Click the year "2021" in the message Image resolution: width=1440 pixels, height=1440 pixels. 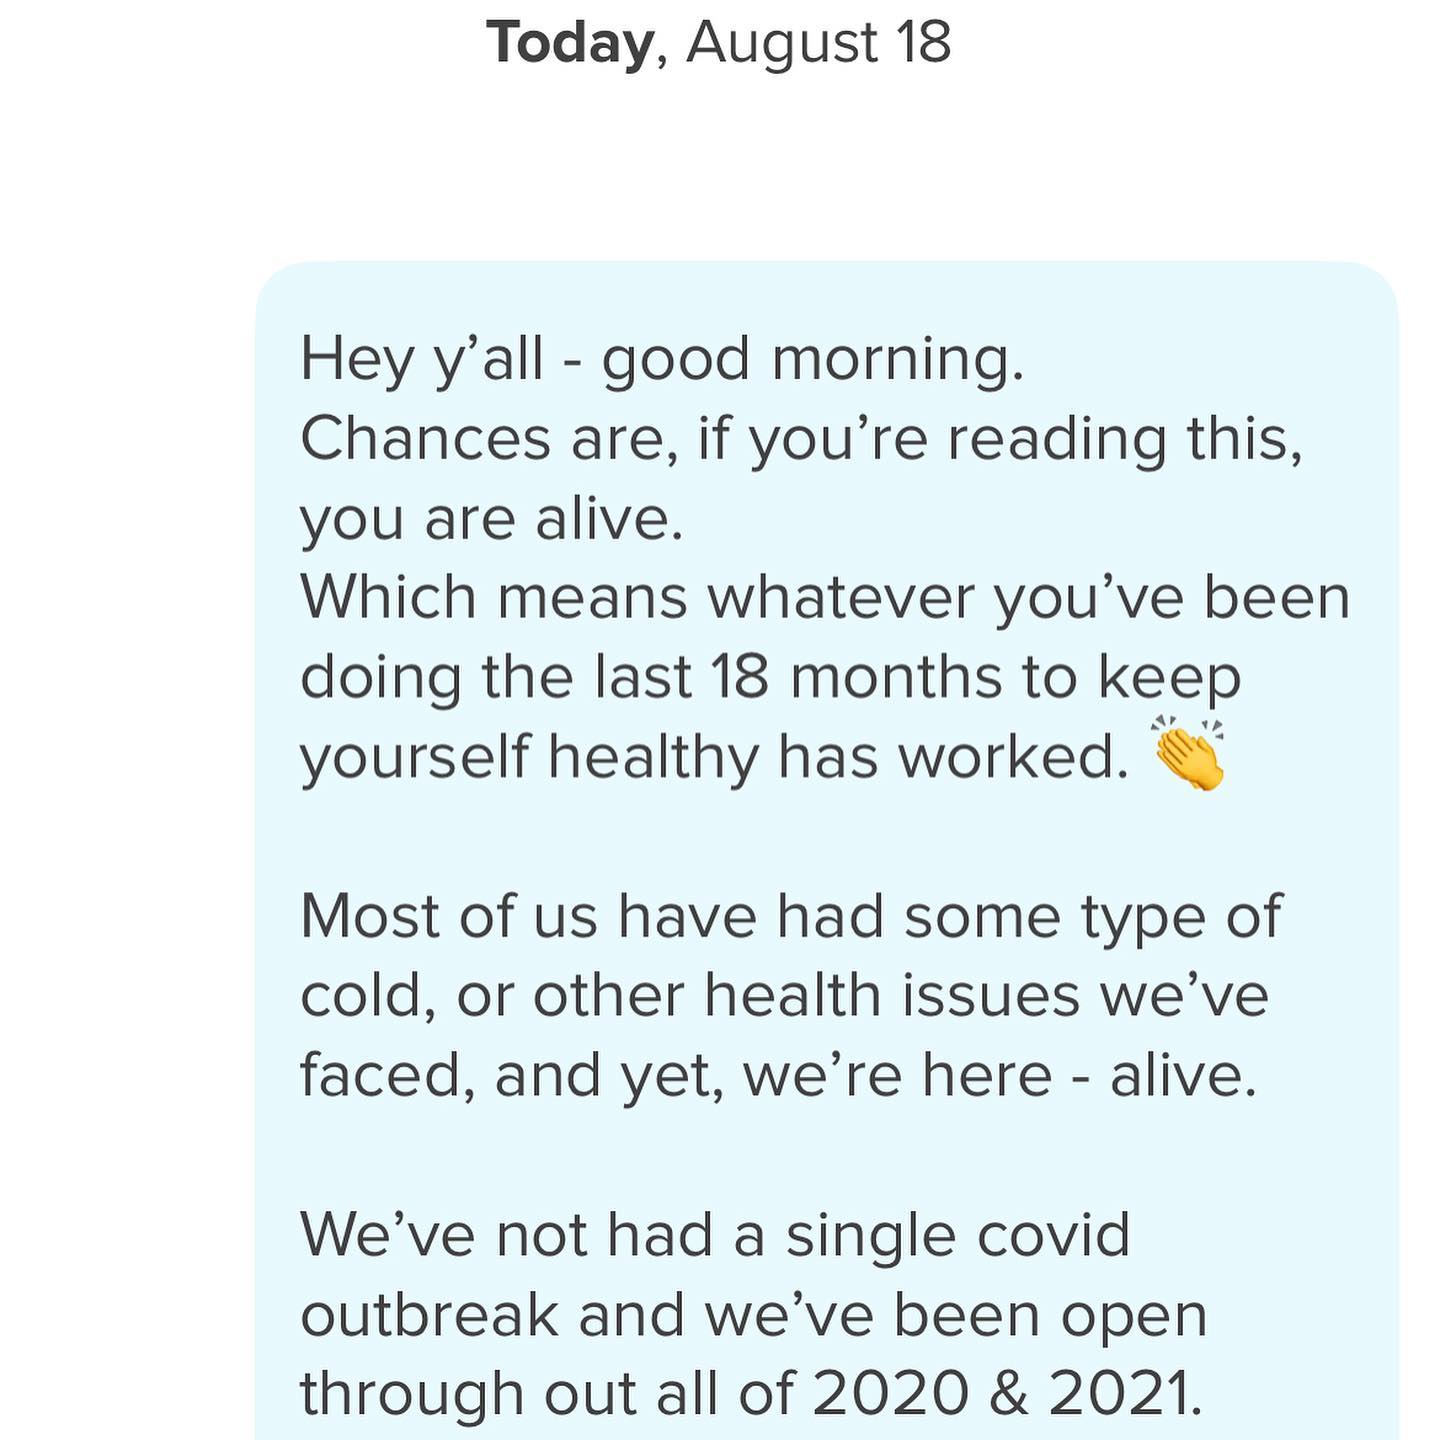tap(1124, 1393)
